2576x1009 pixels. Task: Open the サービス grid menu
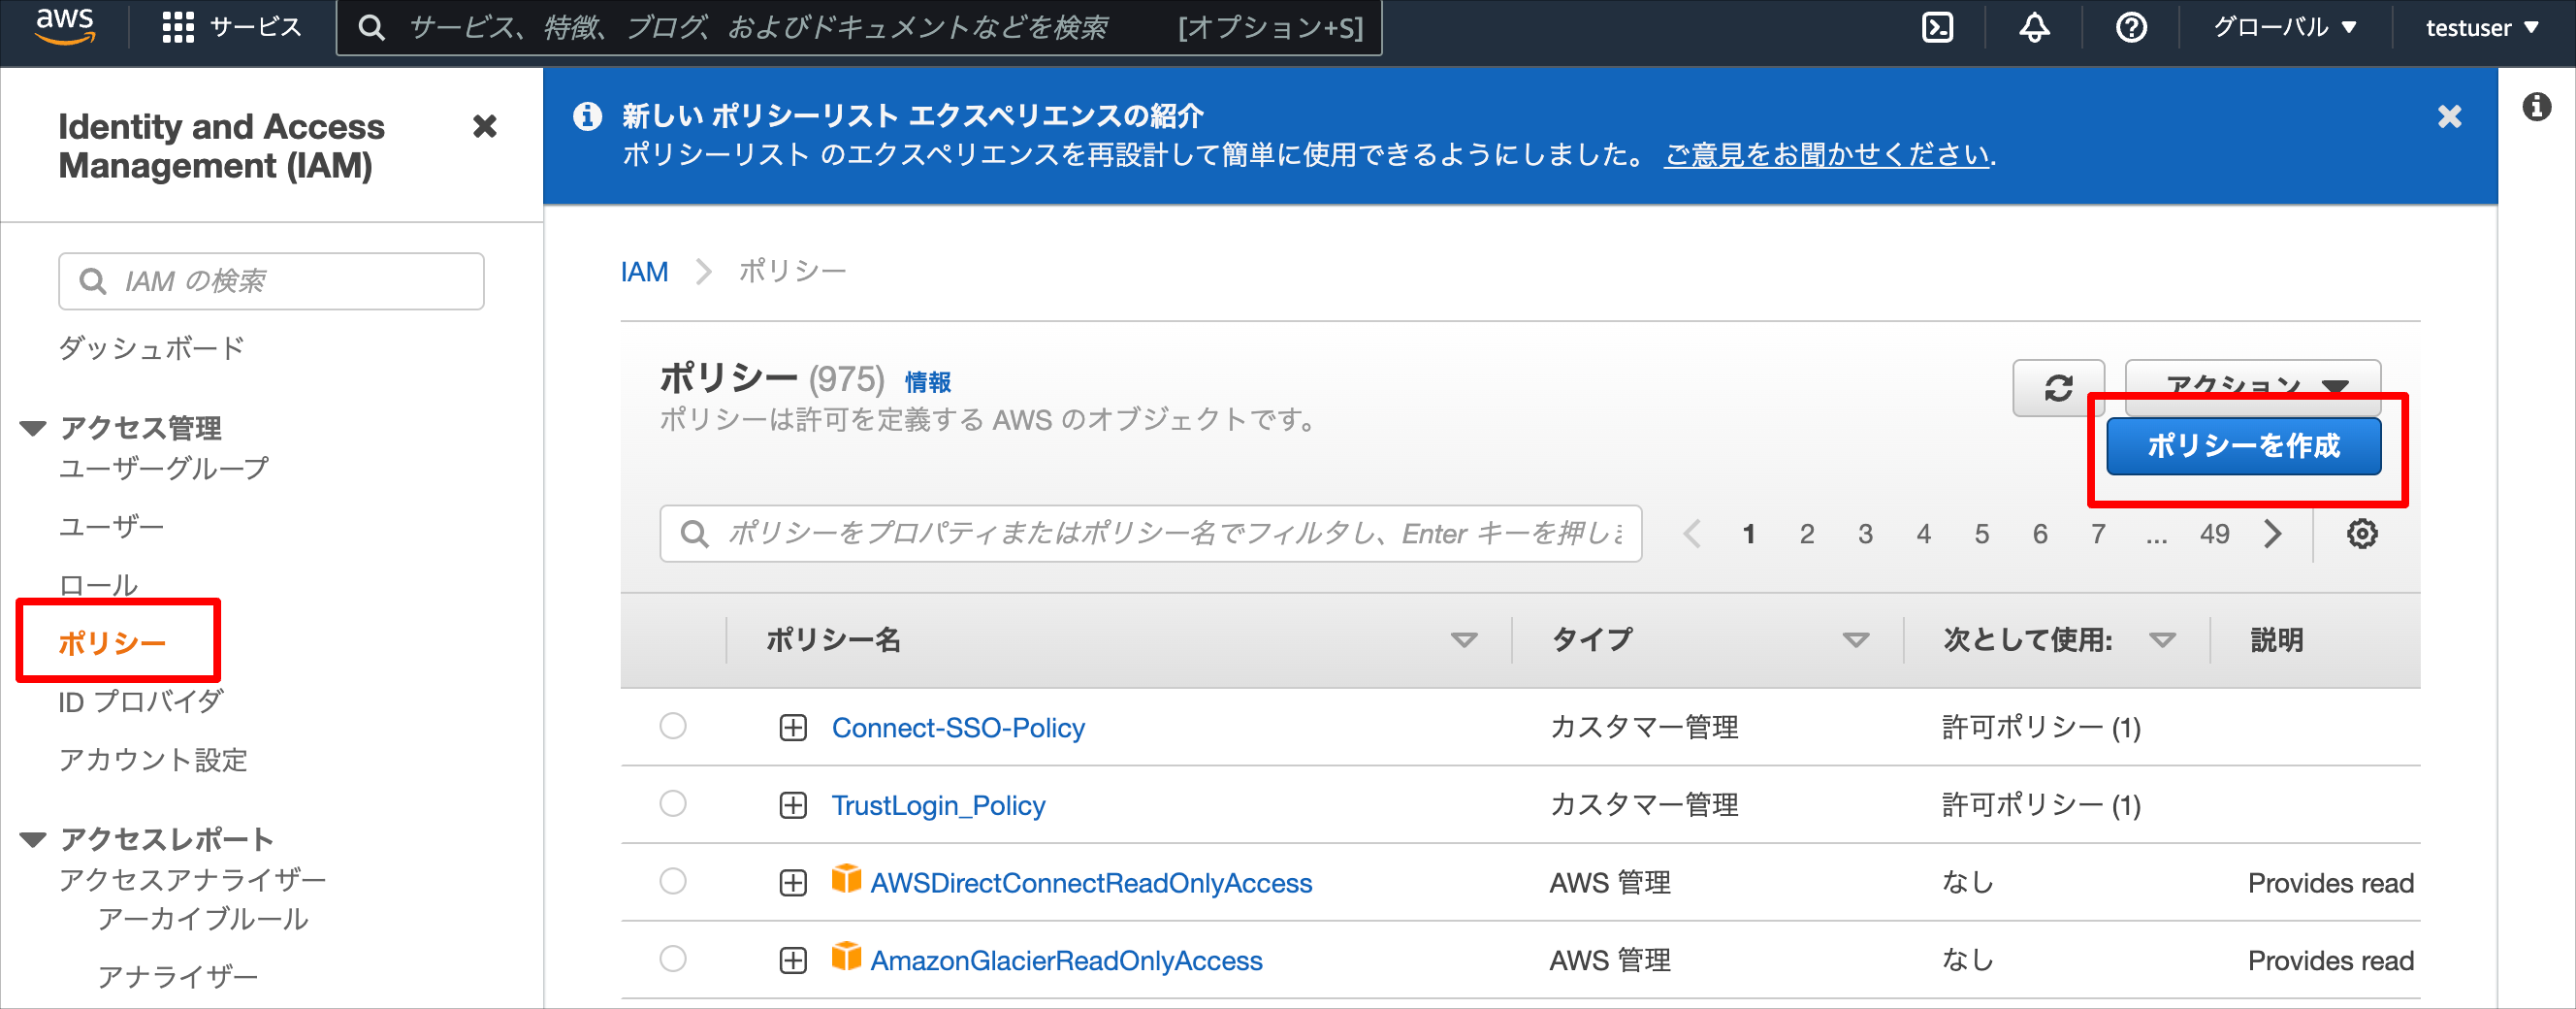point(231,27)
